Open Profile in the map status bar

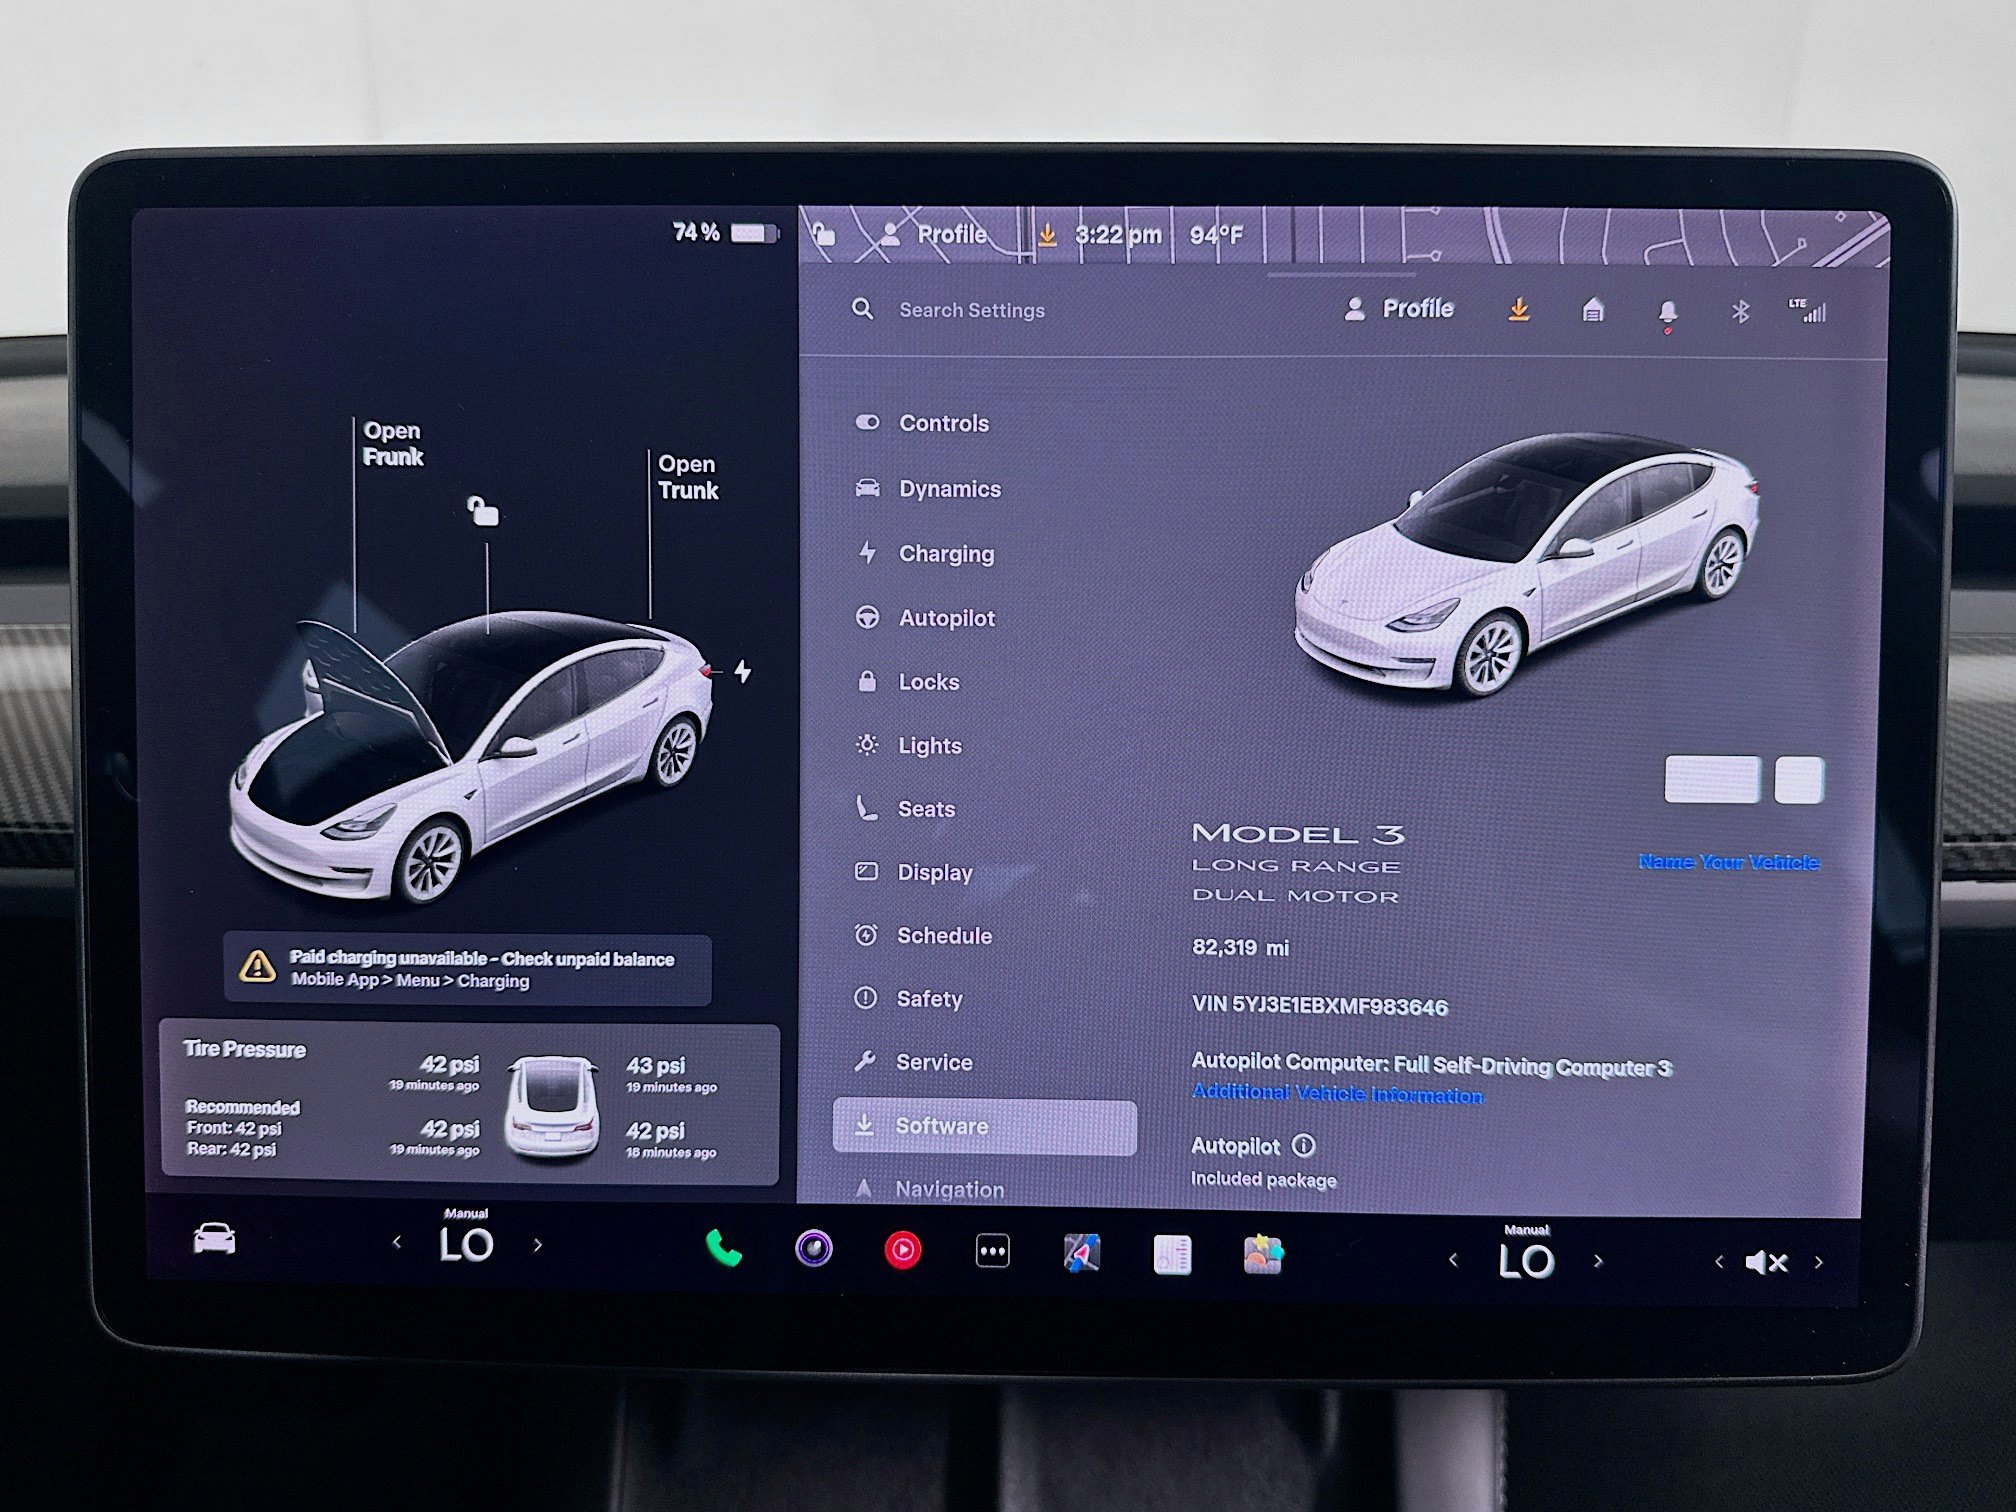tap(934, 234)
